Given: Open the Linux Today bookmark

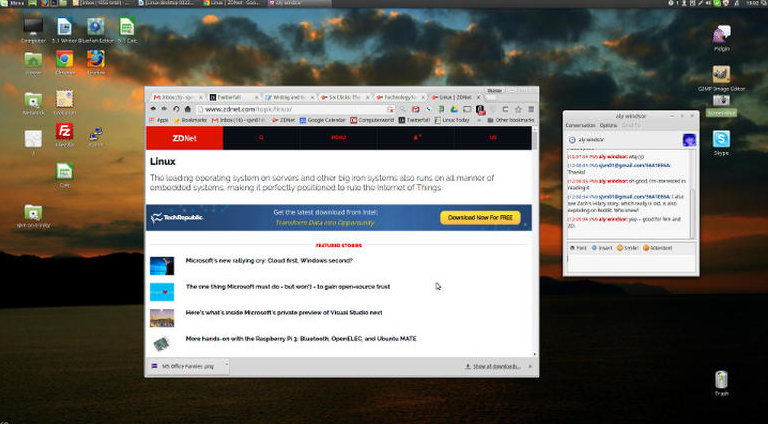Looking at the screenshot, I should pyautogui.click(x=452, y=120).
